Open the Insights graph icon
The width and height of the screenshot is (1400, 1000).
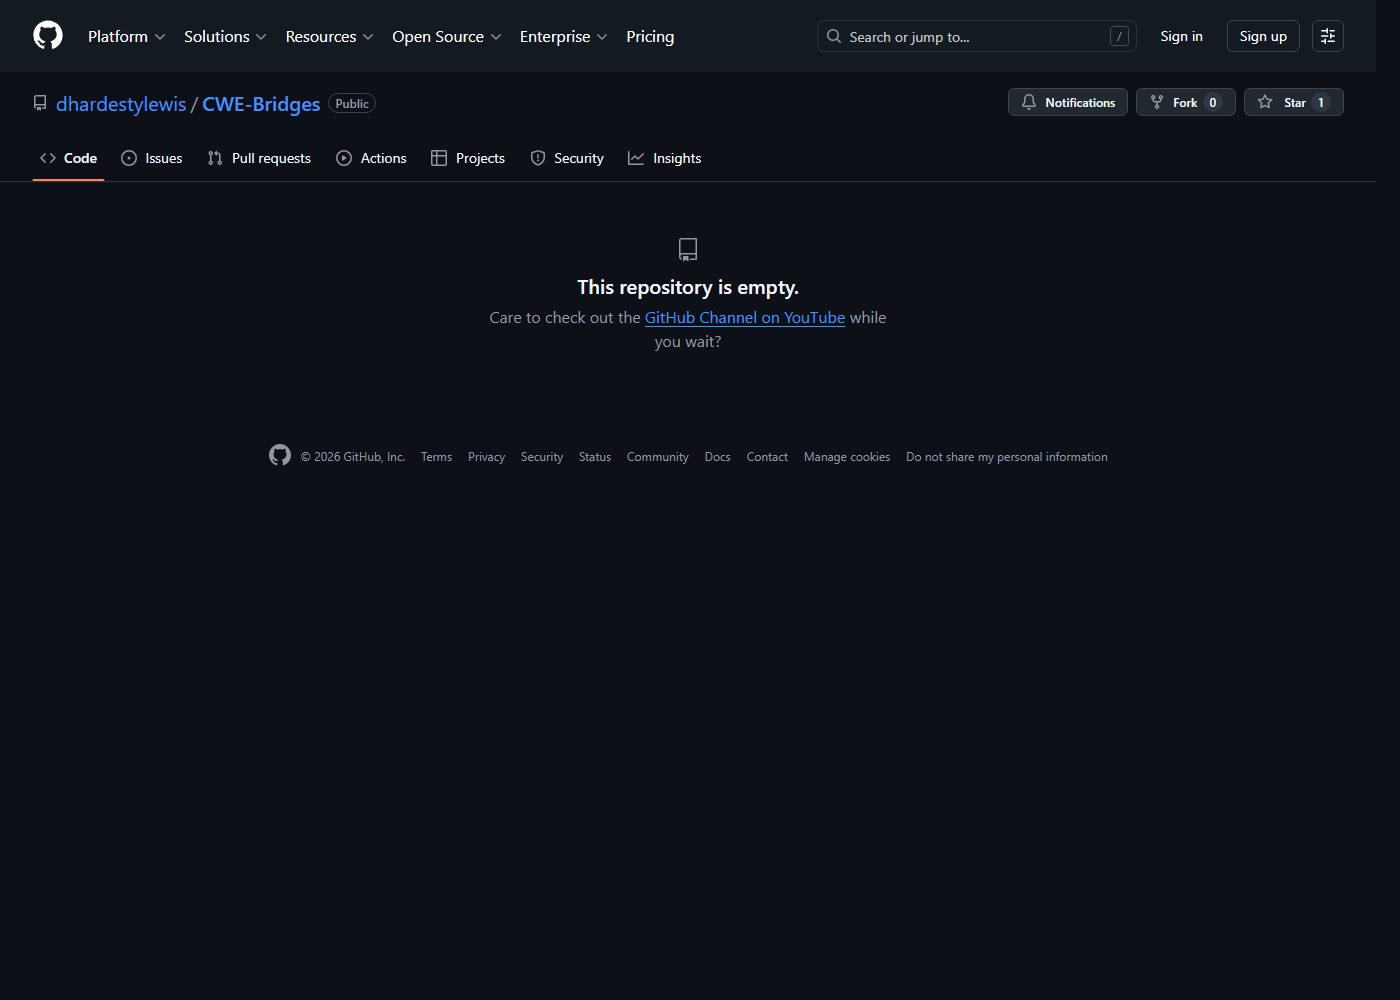(x=637, y=157)
